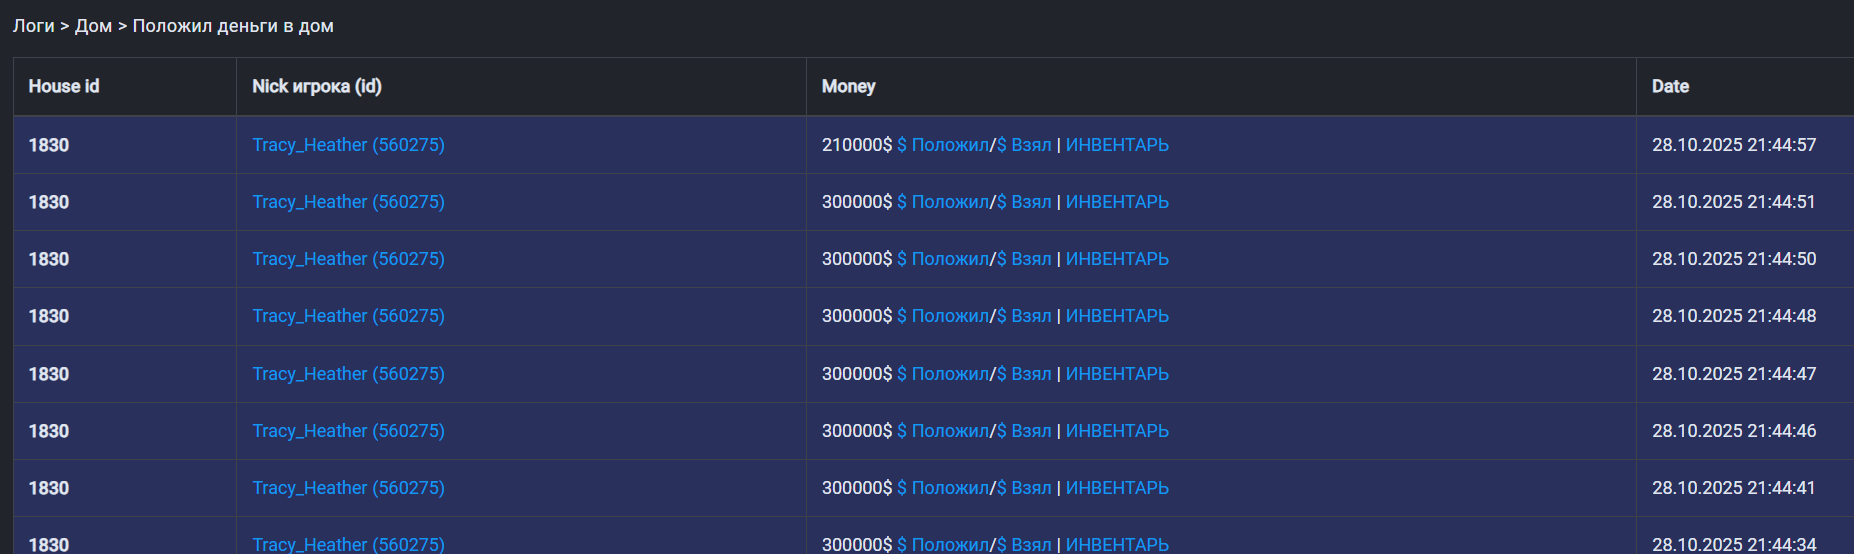The image size is (1854, 554).
Task: Open Tracy_Heather link in the 21:44:48 row
Action: click(348, 316)
